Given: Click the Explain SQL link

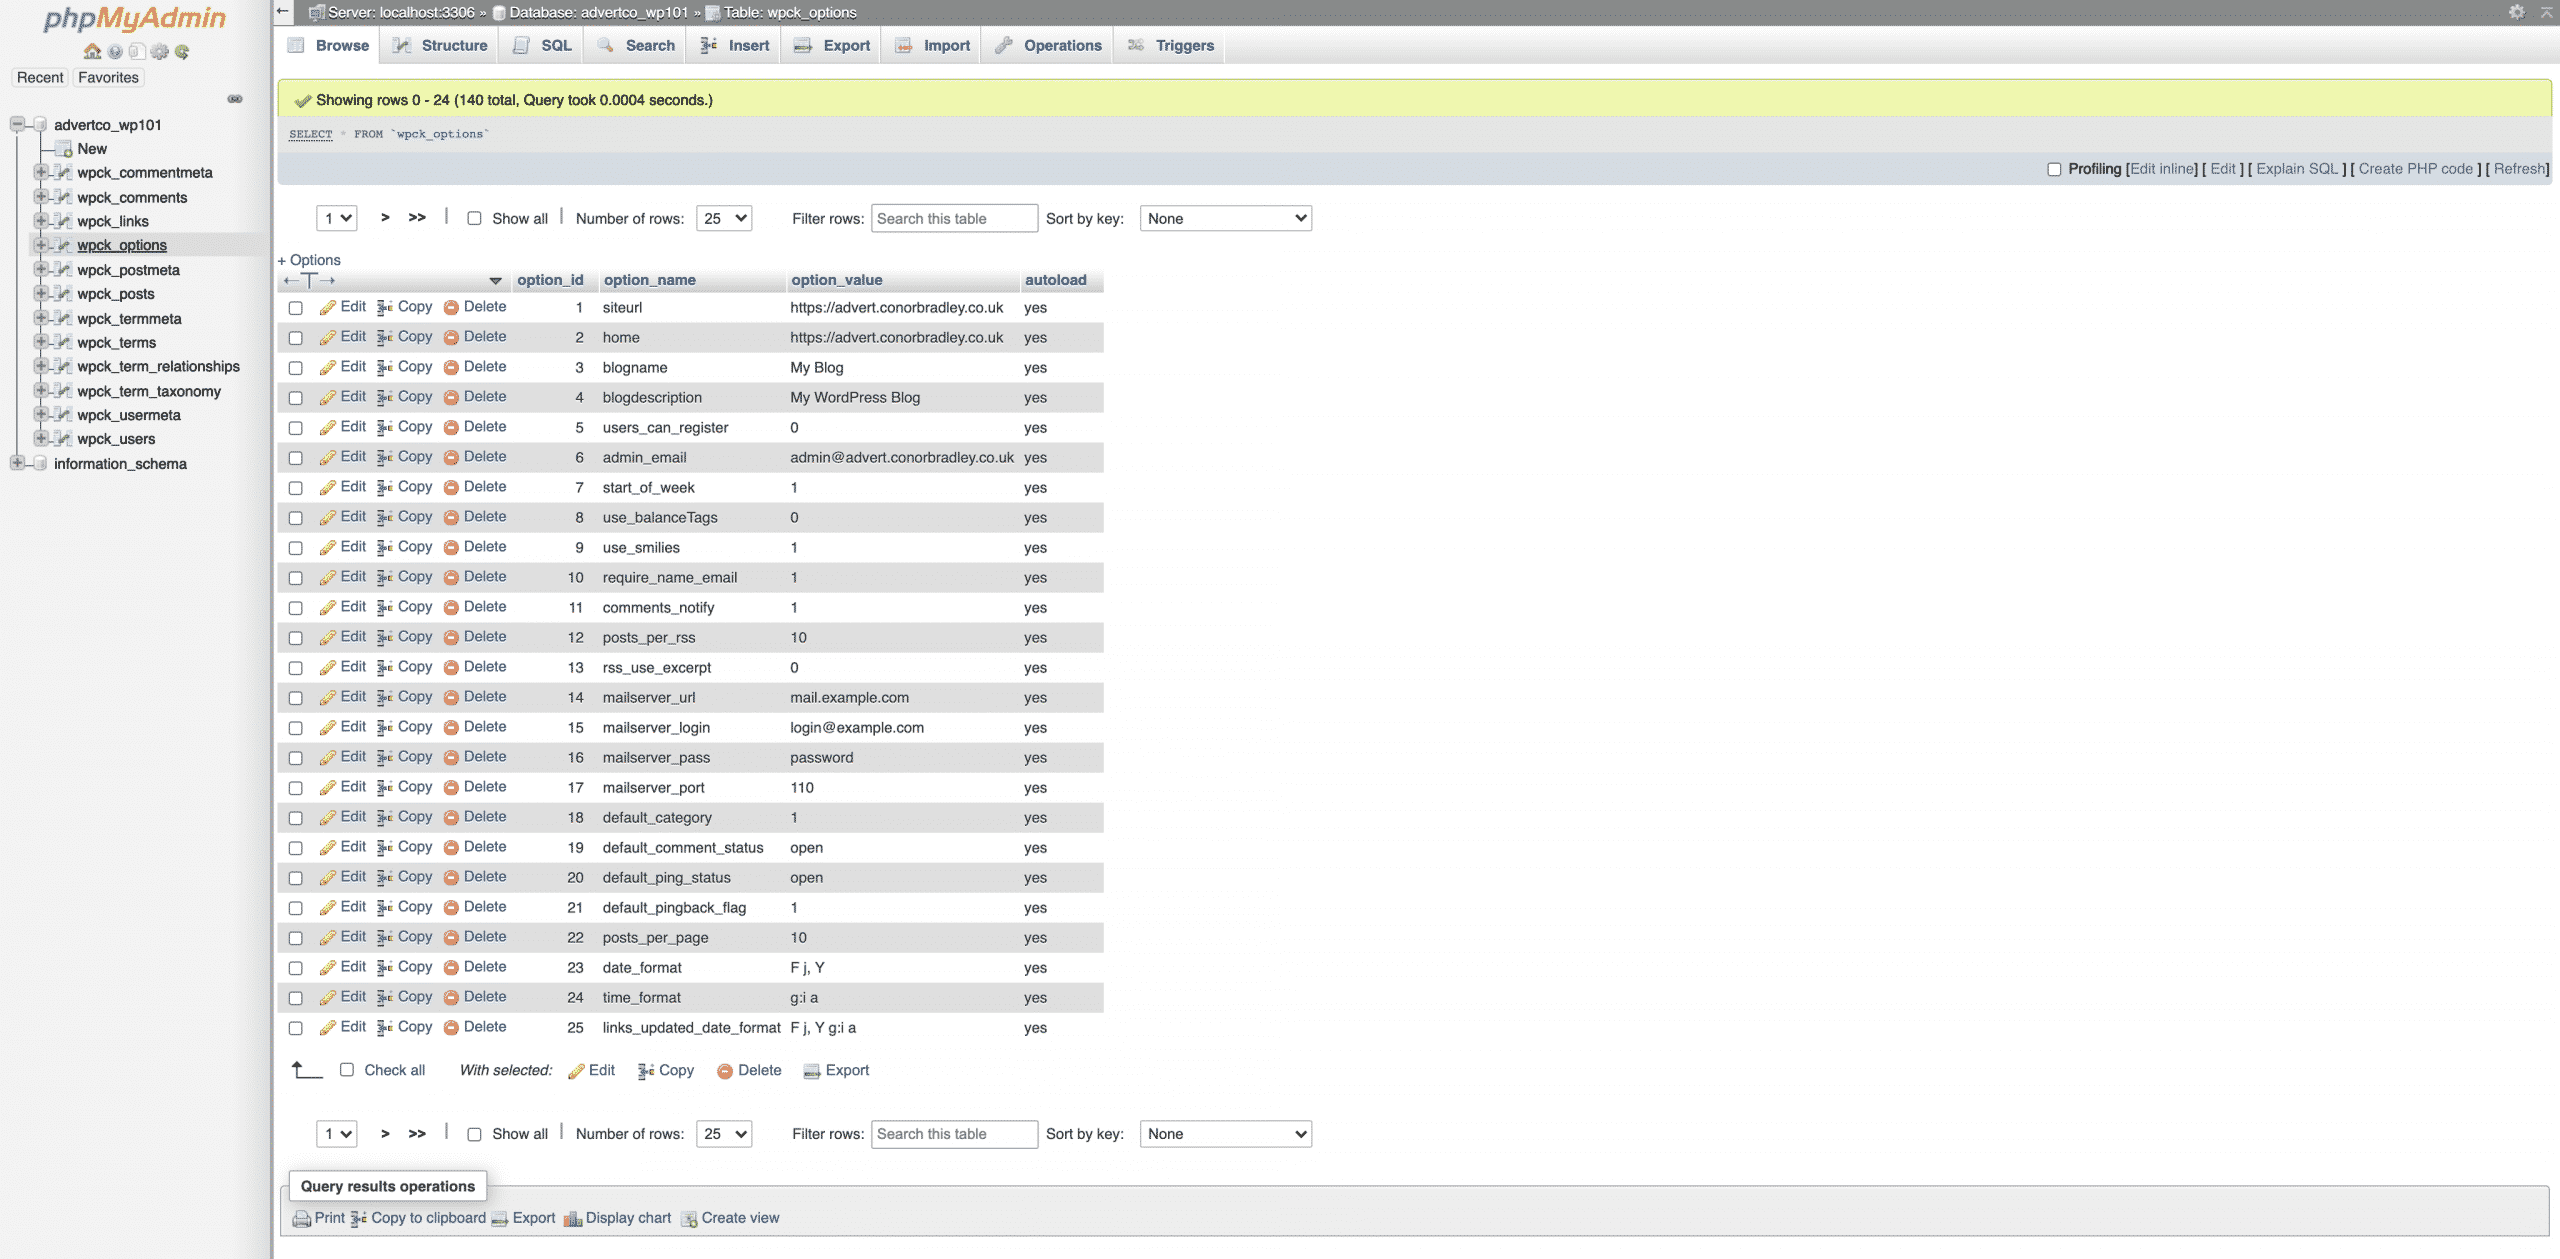Looking at the screenshot, I should click(2297, 169).
